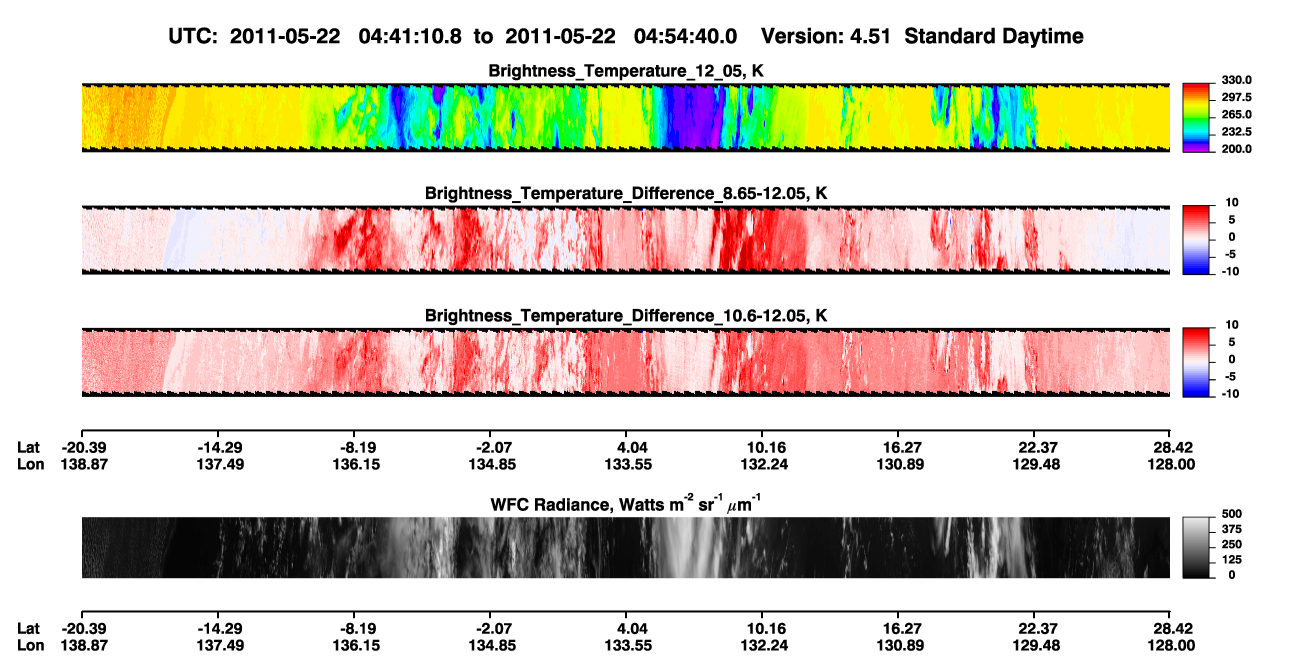This screenshot has height=667, width=1300.
Task: Click the 500 label on WFC color bar
Action: (x=1231, y=513)
